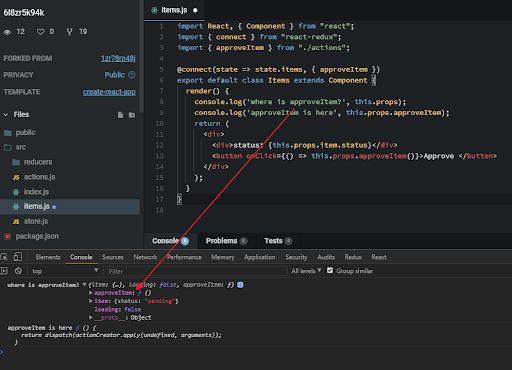Toggle the DevTools device toolbar
Screen dimensions: 512x370
point(18,257)
